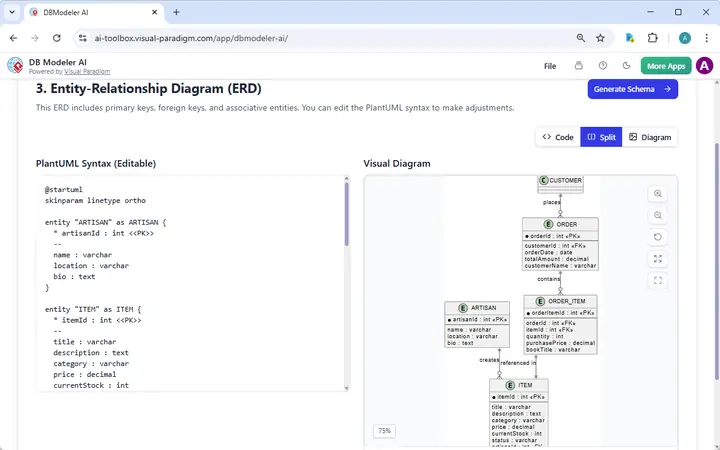This screenshot has height=450, width=720.
Task: Switch to the Code view tab
Action: (558, 137)
